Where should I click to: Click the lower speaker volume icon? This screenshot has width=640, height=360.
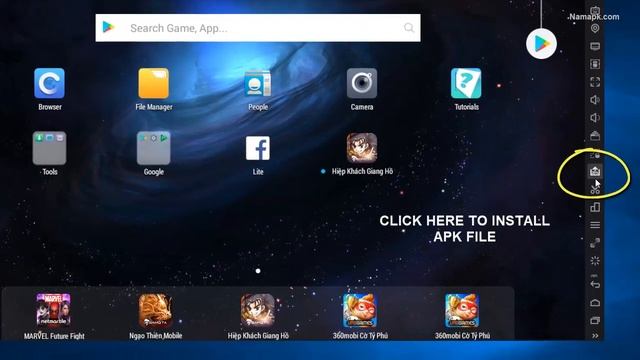pyautogui.click(x=595, y=118)
